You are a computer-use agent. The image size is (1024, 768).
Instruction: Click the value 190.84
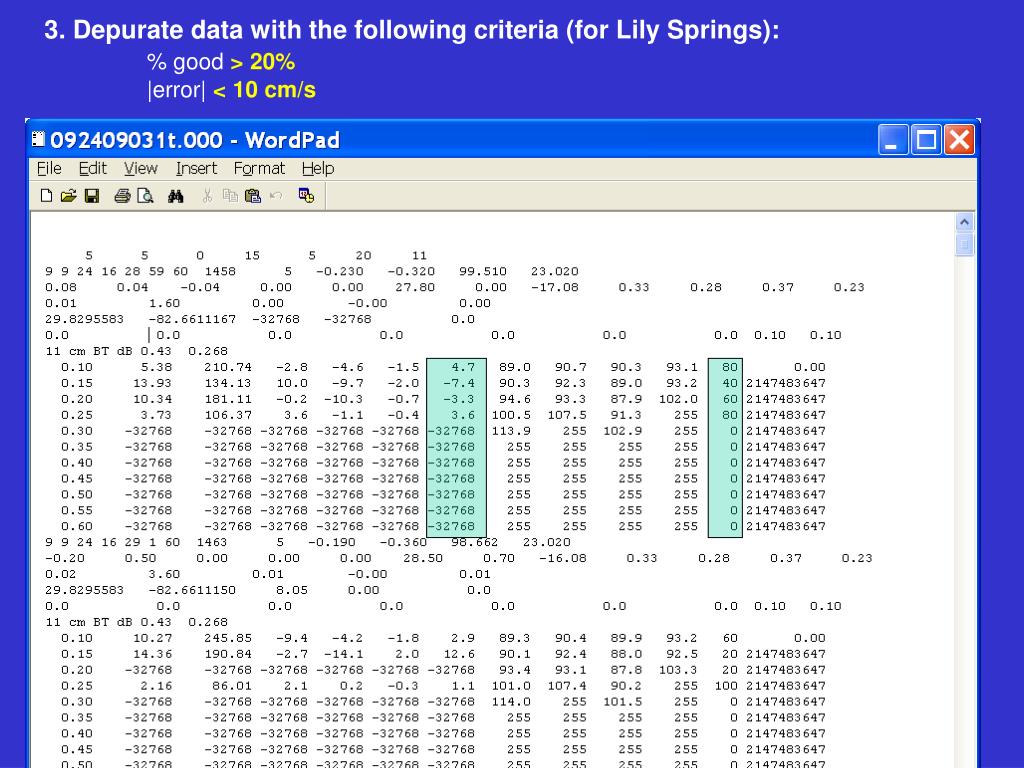pos(228,654)
